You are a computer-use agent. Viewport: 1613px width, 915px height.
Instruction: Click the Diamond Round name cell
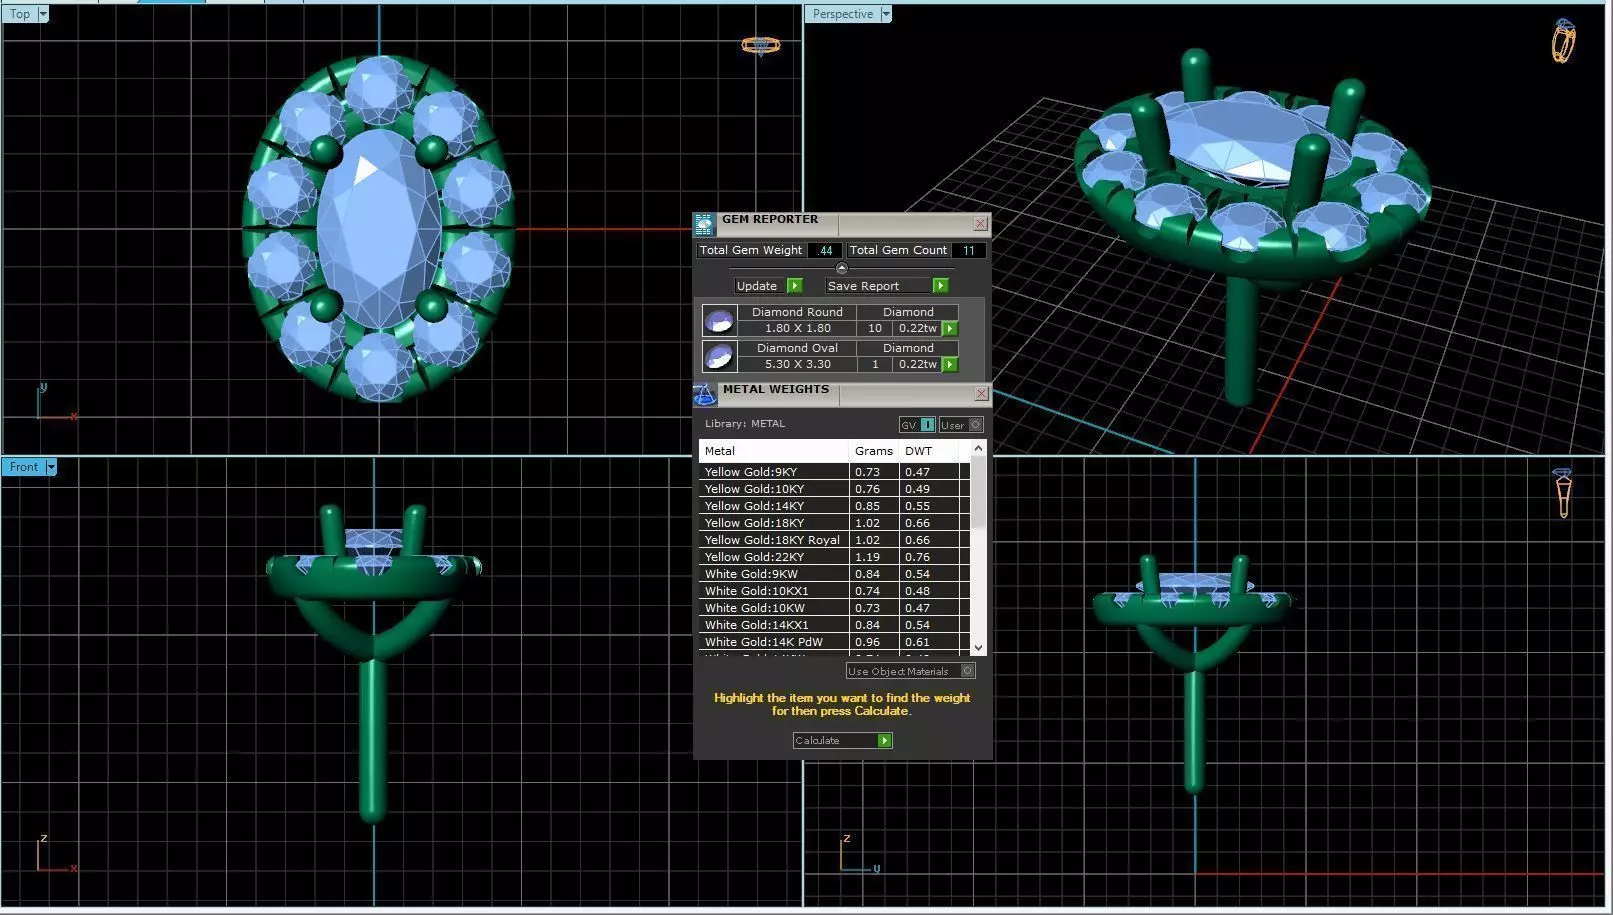tap(797, 312)
